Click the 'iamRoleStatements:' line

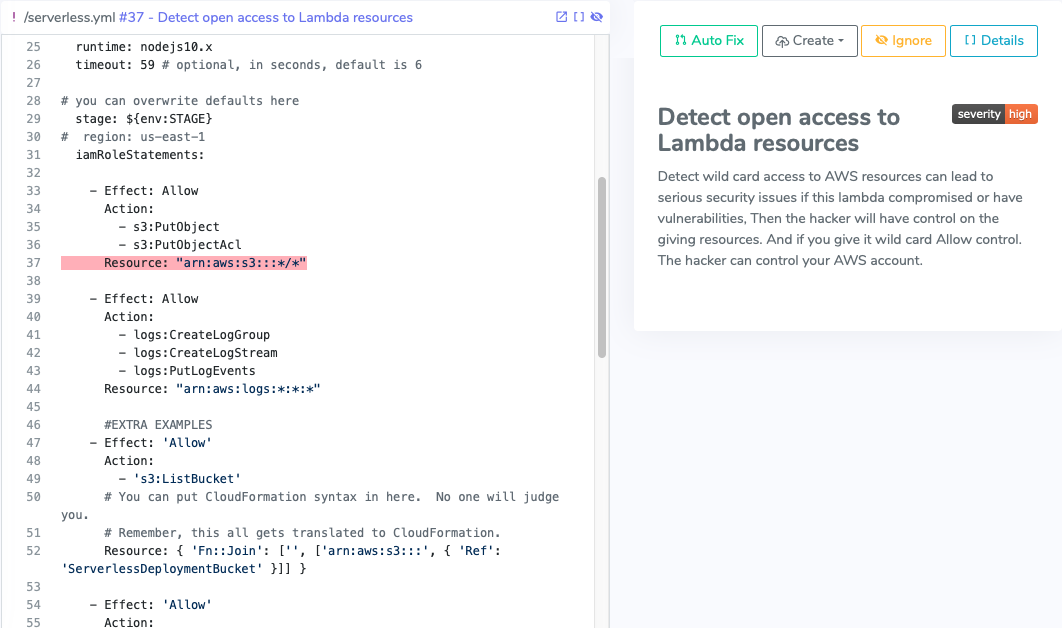pyautogui.click(x=140, y=154)
